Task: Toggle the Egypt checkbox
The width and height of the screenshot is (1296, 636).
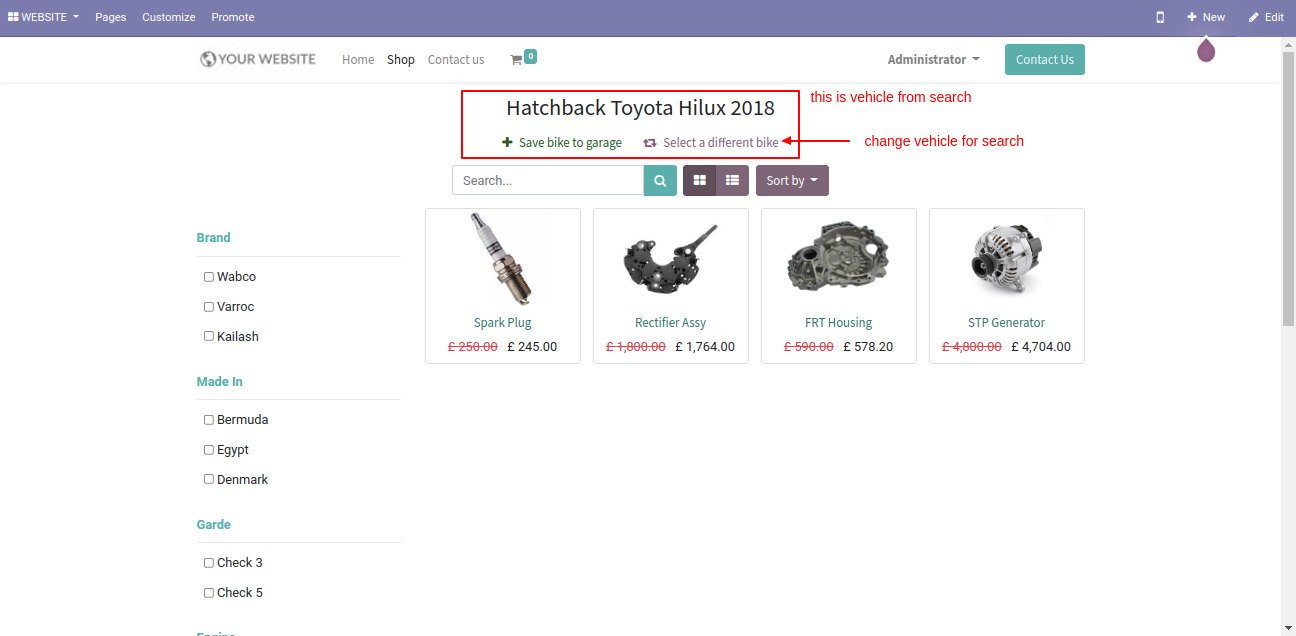Action: 209,450
